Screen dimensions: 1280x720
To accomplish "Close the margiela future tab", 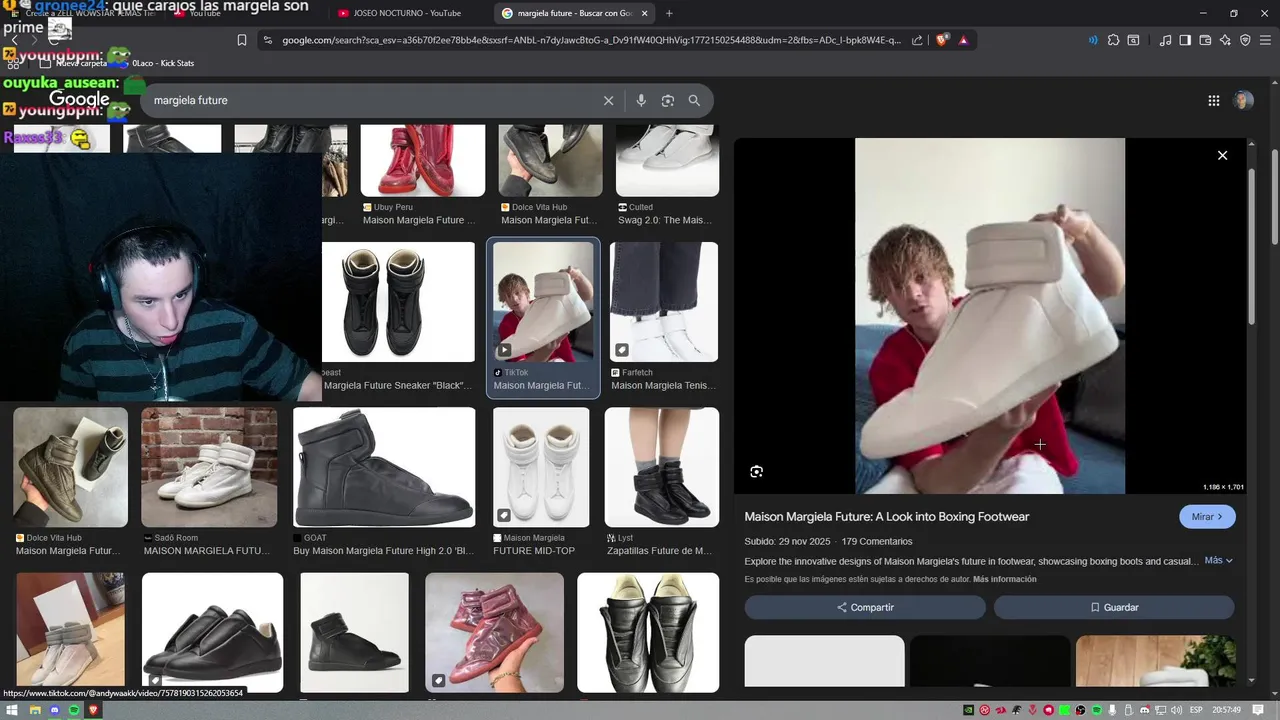I will click(645, 13).
